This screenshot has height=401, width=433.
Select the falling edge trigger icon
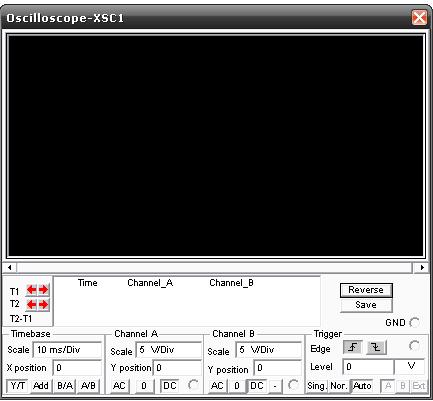point(376,347)
